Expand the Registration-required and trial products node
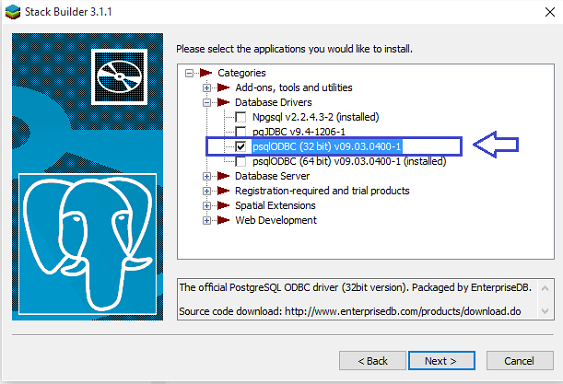Image resolution: width=563 pixels, height=384 pixels. [207, 191]
